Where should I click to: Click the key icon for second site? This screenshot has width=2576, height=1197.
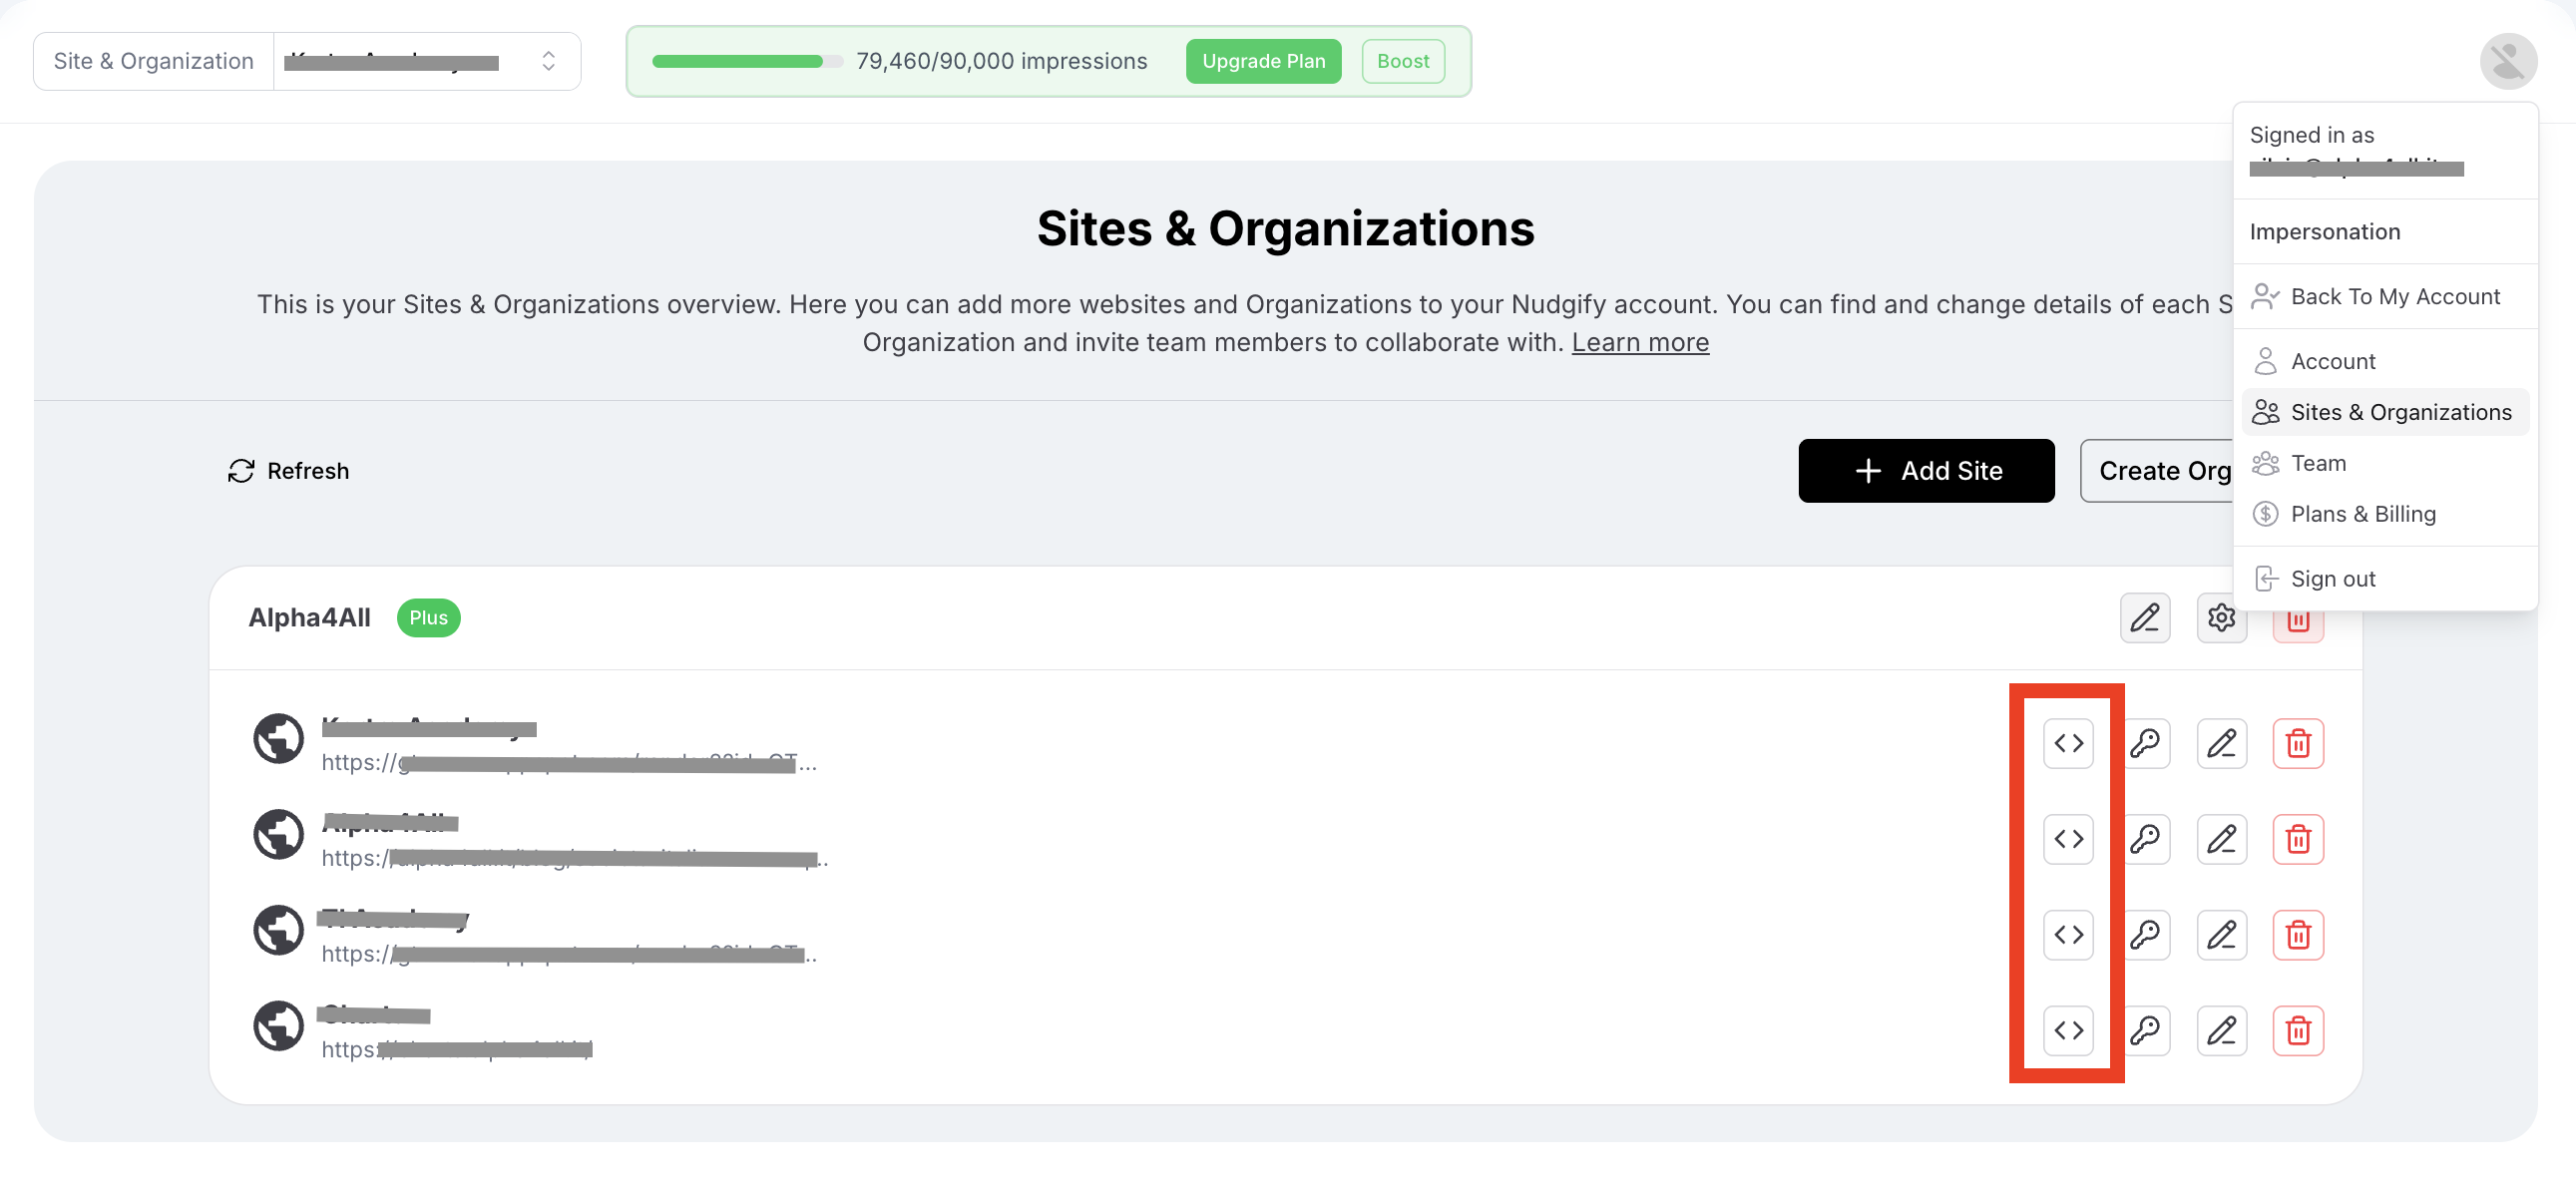click(2145, 839)
